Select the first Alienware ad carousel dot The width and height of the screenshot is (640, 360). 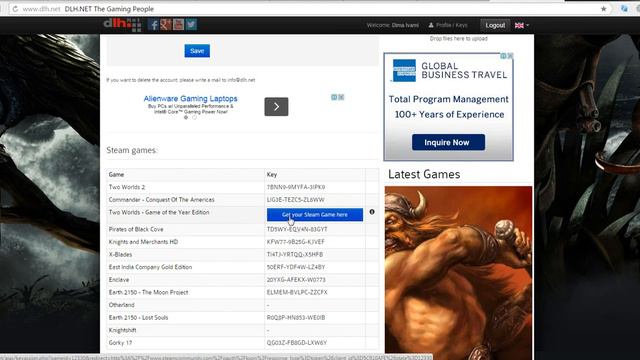[x=186, y=118]
